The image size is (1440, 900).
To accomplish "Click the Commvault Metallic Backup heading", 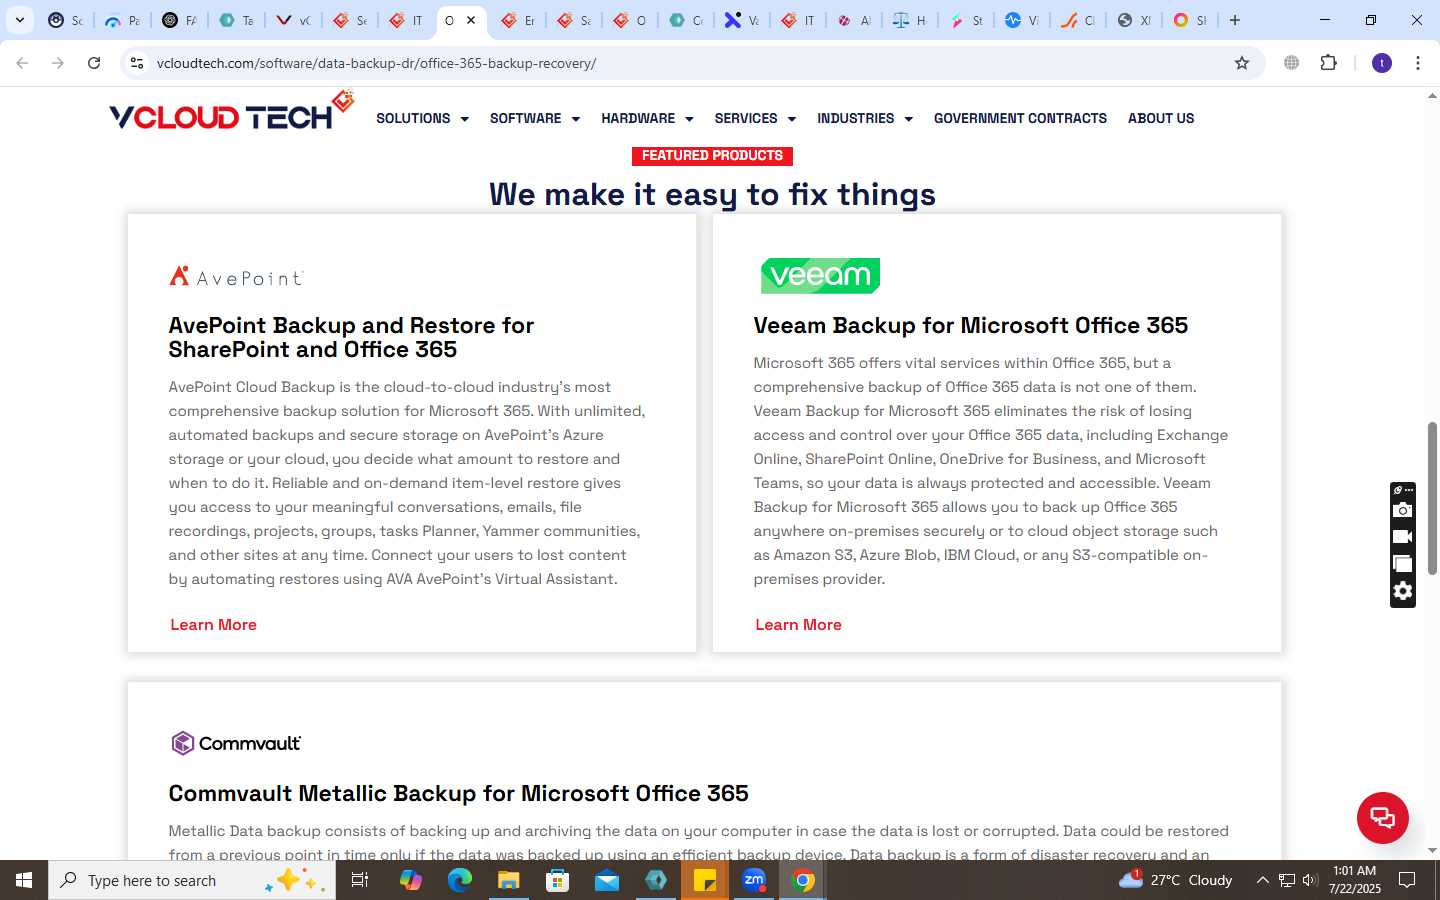I will coord(458,793).
